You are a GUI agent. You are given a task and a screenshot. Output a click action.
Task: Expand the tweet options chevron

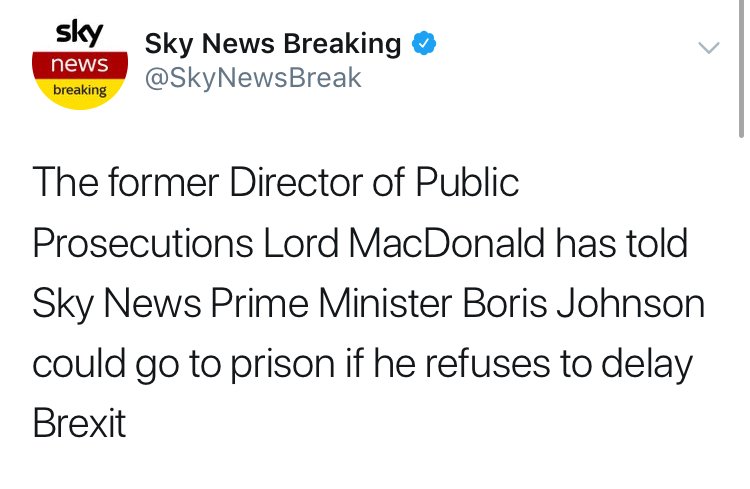coord(708,47)
